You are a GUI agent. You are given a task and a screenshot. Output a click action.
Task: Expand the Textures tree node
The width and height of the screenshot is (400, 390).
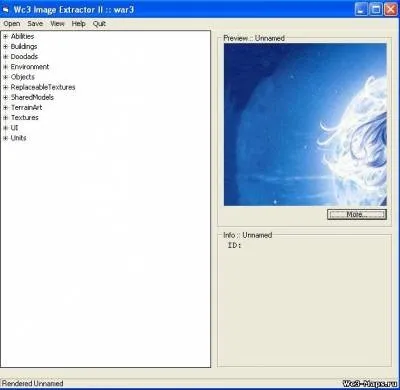5,118
